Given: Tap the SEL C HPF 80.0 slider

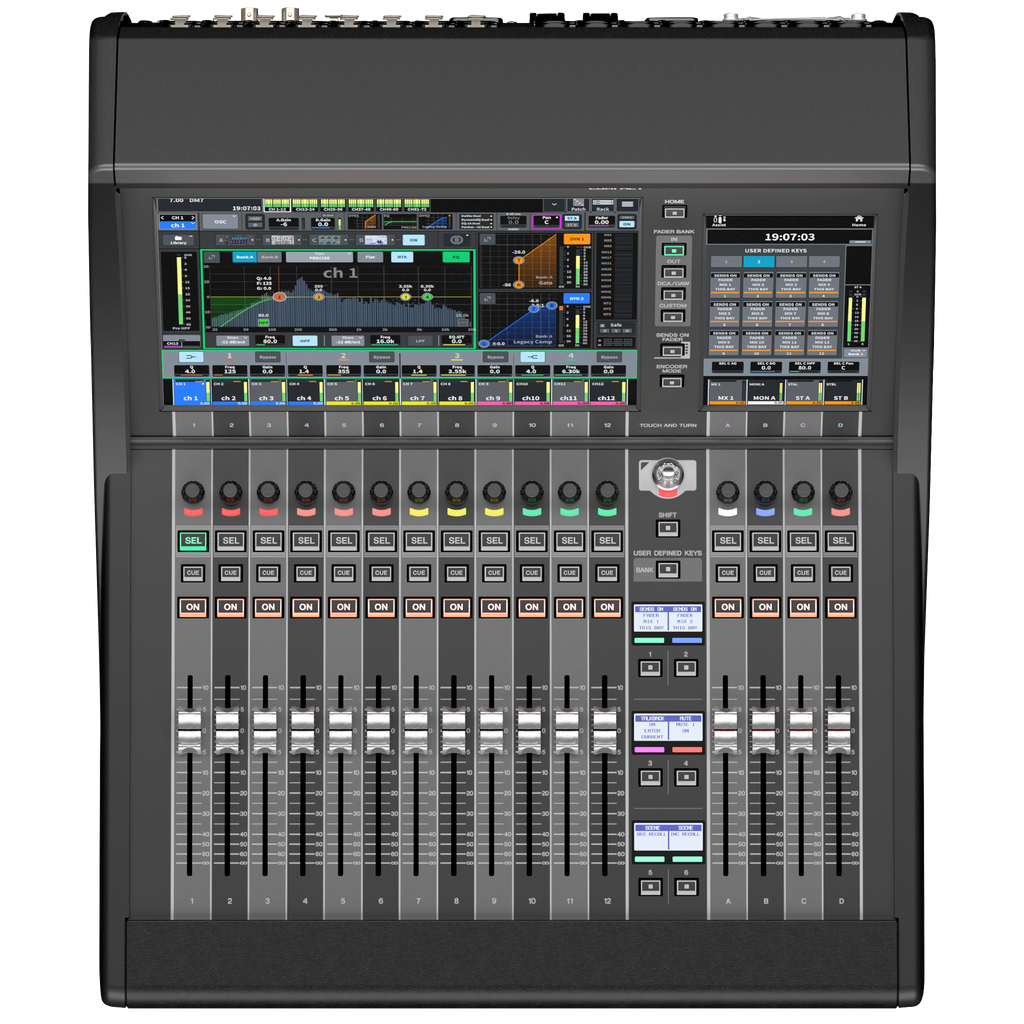Looking at the screenshot, I should pos(804,368).
